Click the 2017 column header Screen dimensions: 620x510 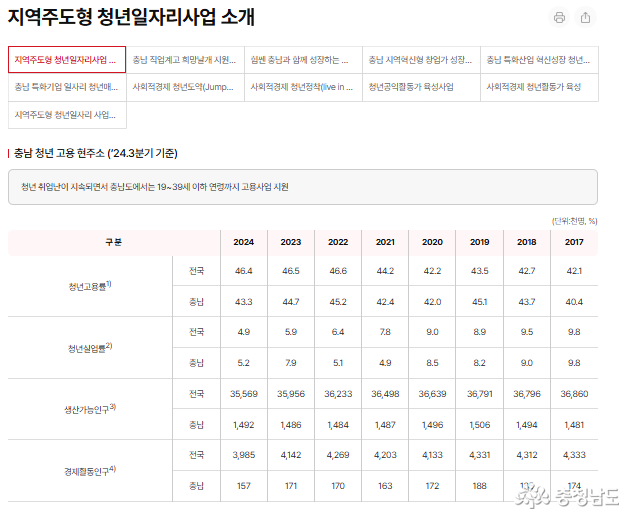[574, 242]
